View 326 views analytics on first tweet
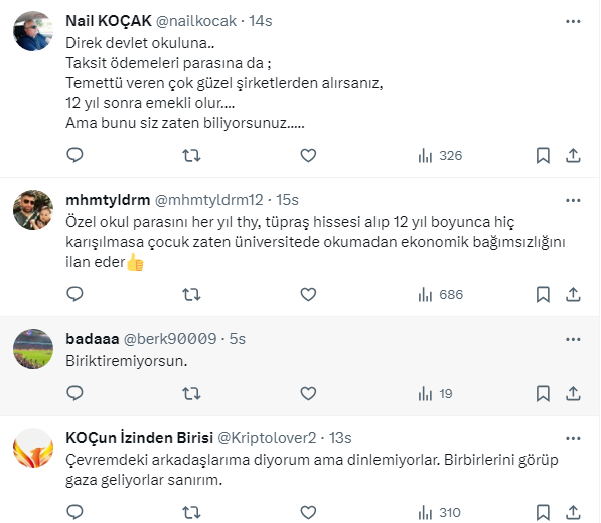The width and height of the screenshot is (601, 523). point(439,155)
